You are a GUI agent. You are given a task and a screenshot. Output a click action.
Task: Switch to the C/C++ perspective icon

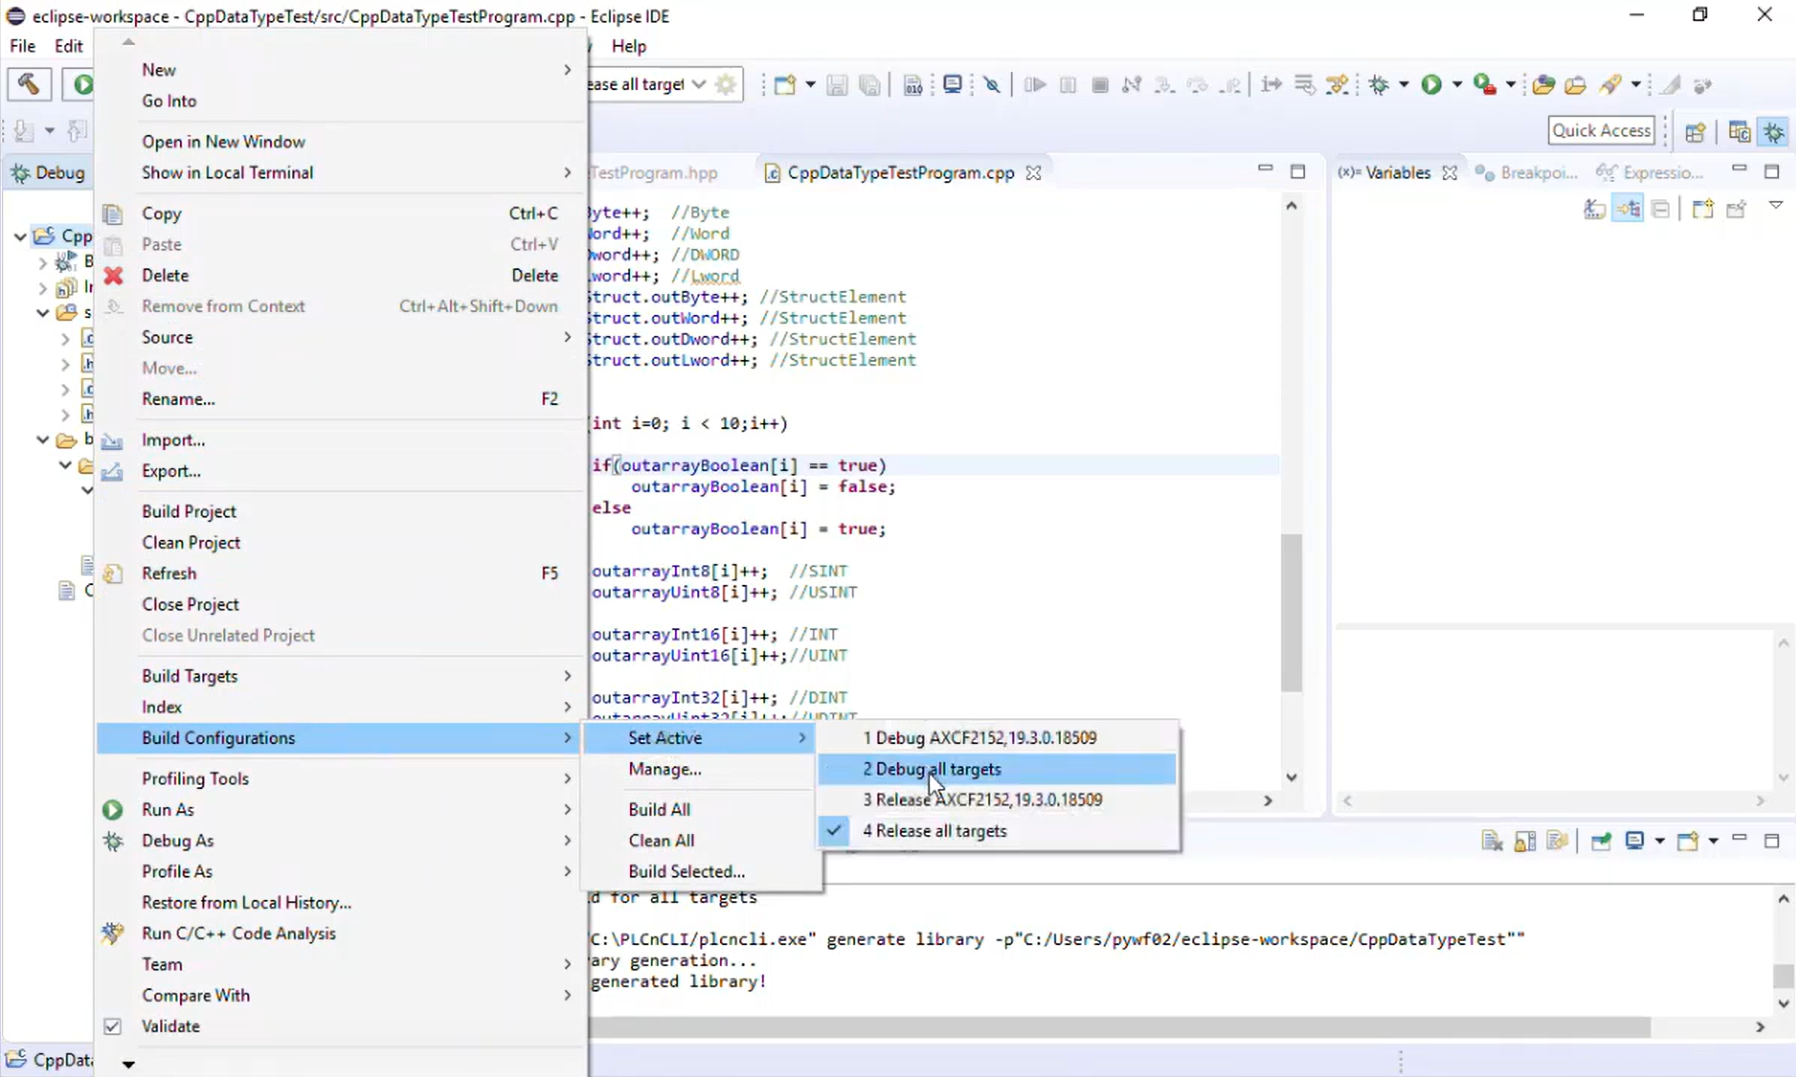tap(1739, 131)
